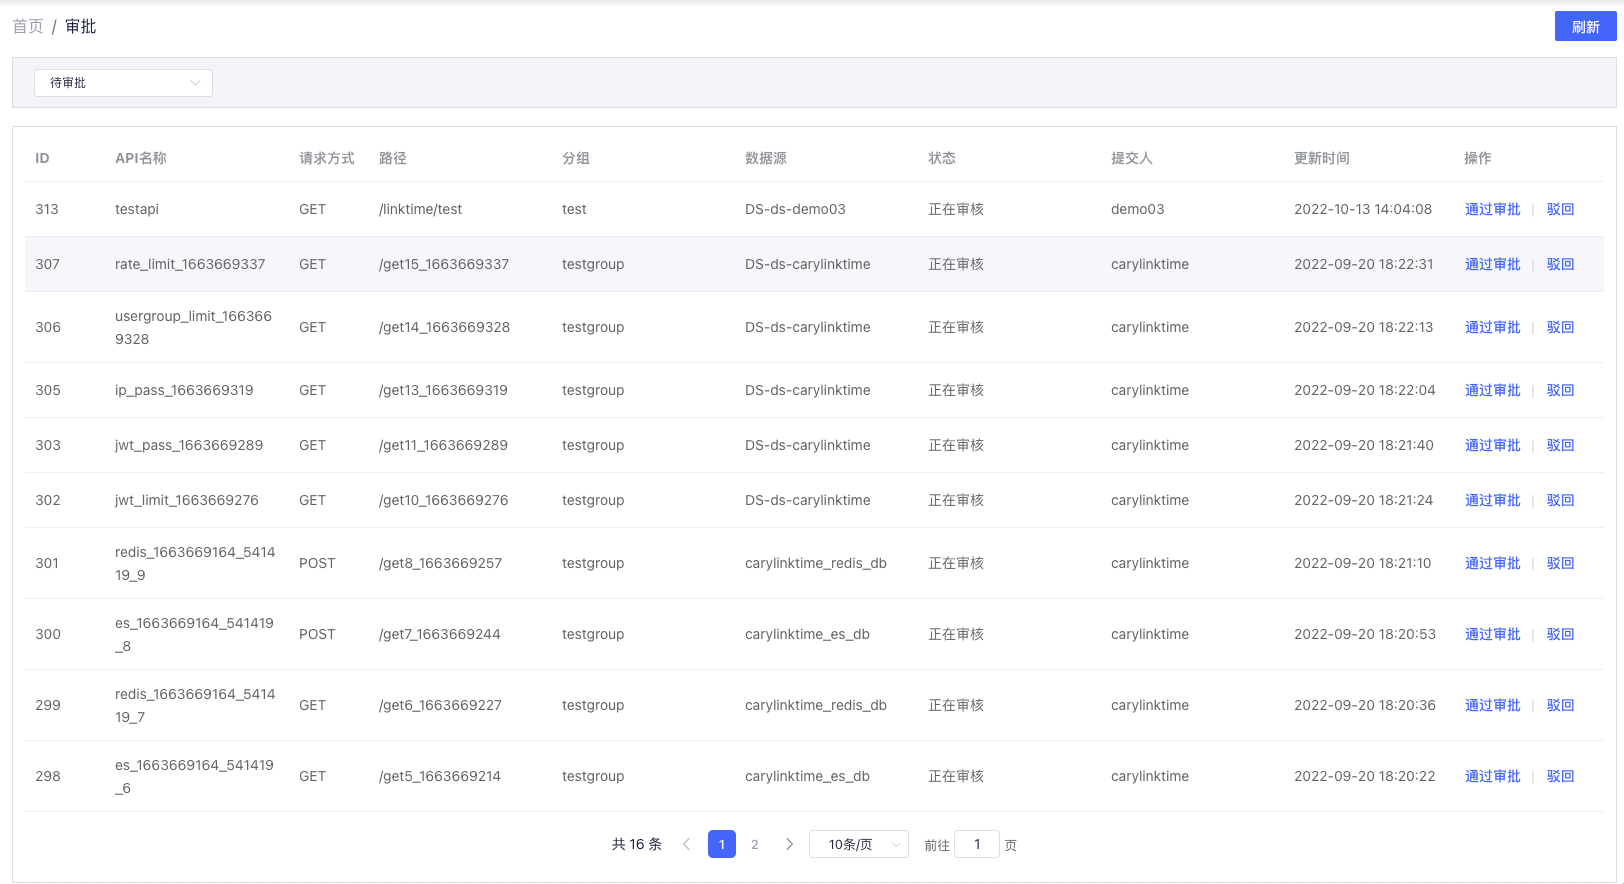Click the 2022-10-13 14:04:08 timestamp
Image resolution: width=1624 pixels, height=884 pixels.
point(1363,209)
